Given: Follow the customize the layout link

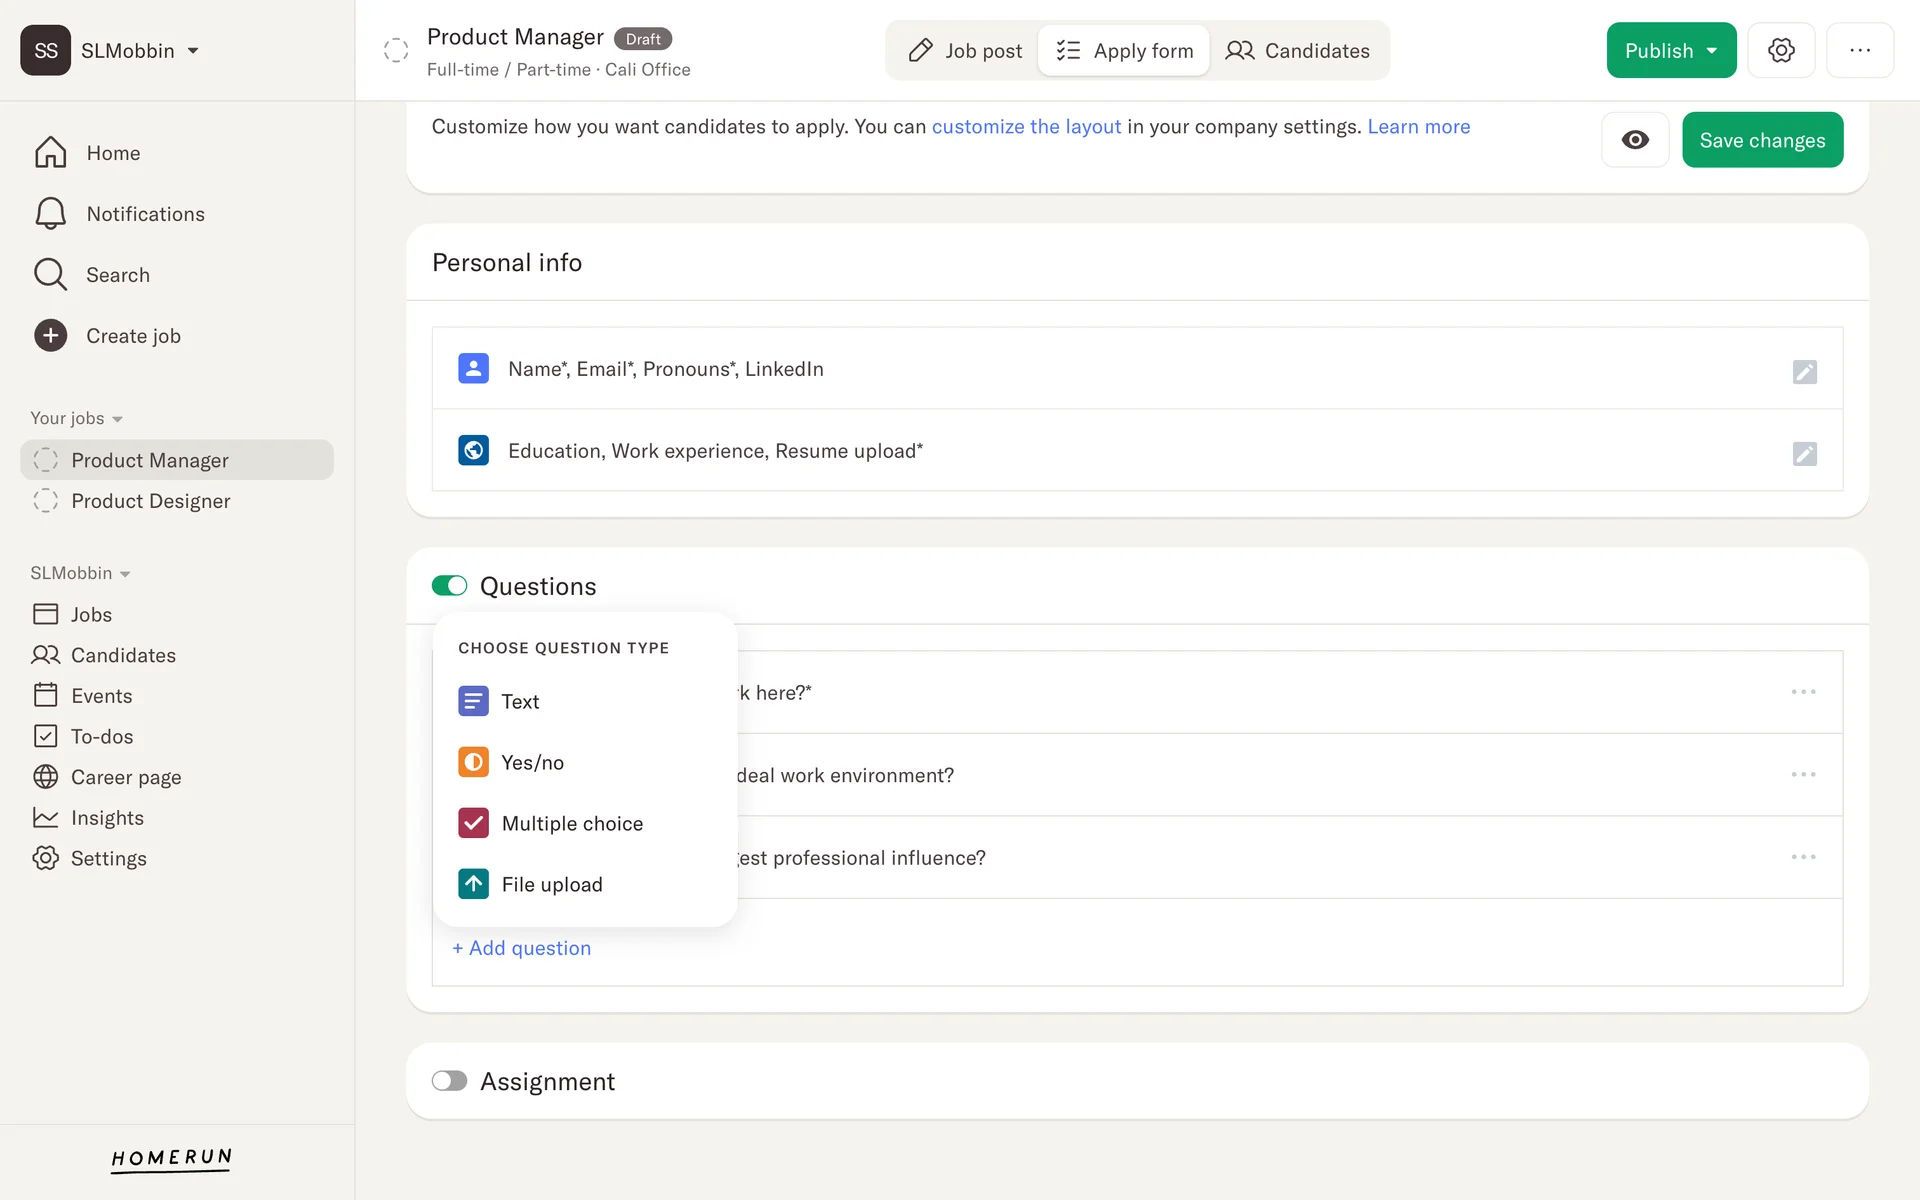Looking at the screenshot, I should pyautogui.click(x=1026, y=127).
